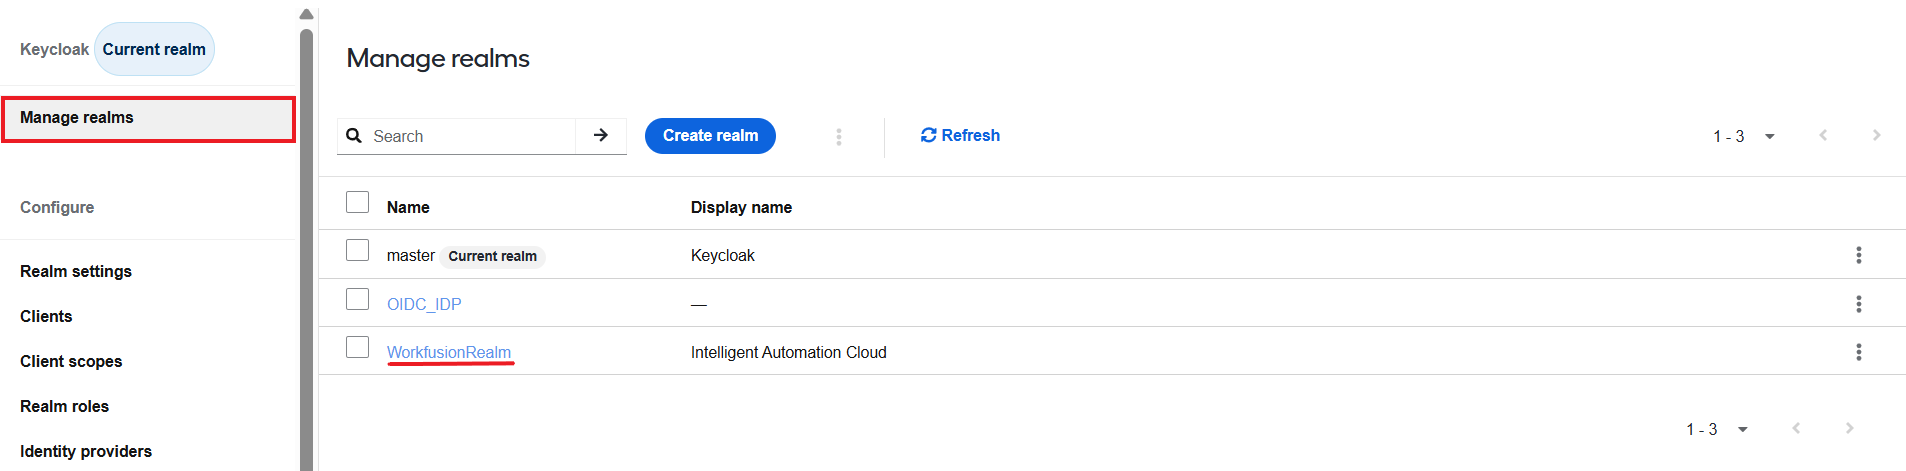Click the Configure section label

point(57,207)
